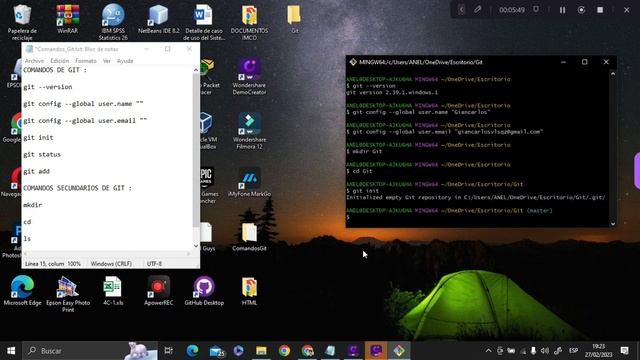Open Edición menu in Notepad
Screen dimensions: 640x360
point(60,61)
